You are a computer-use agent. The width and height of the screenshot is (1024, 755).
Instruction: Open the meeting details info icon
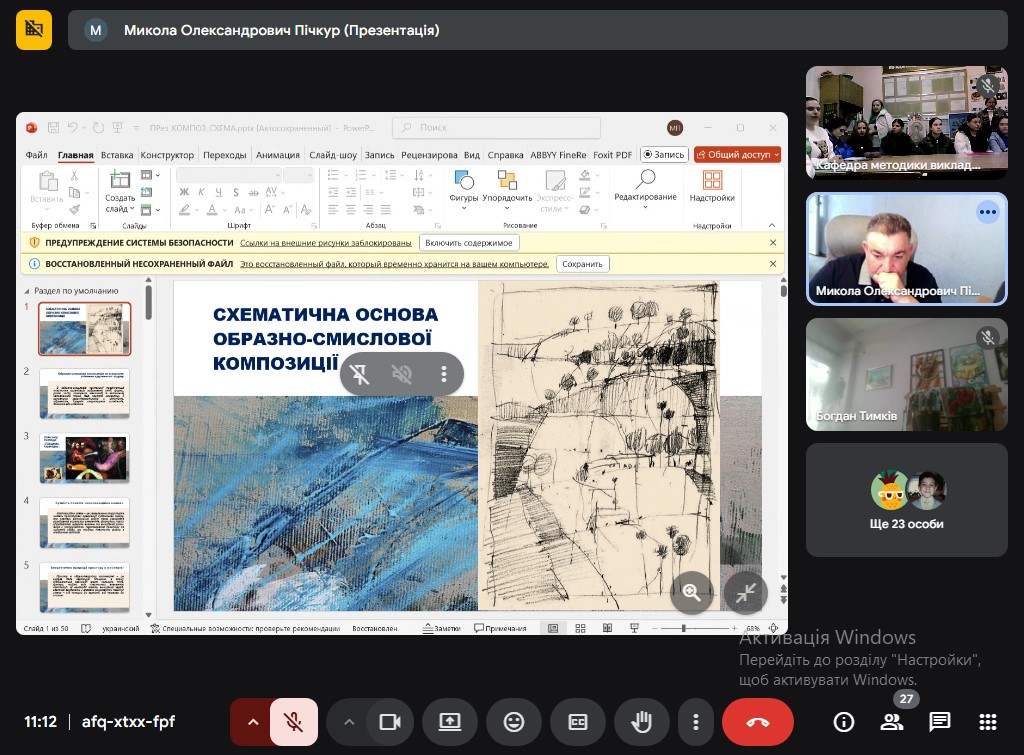(x=843, y=722)
